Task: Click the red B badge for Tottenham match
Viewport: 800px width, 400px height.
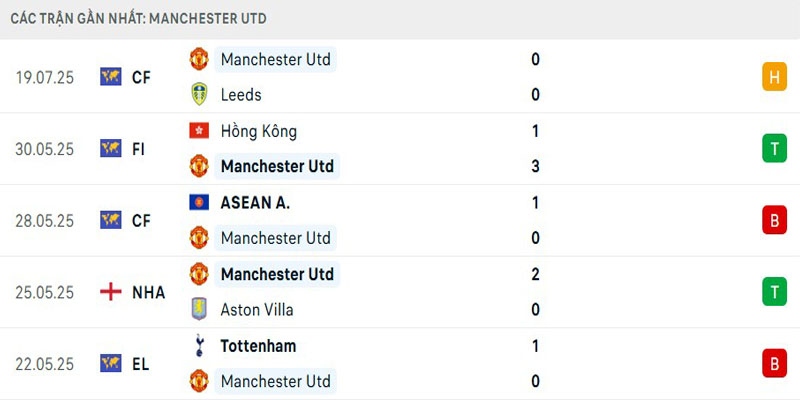Action: [774, 364]
